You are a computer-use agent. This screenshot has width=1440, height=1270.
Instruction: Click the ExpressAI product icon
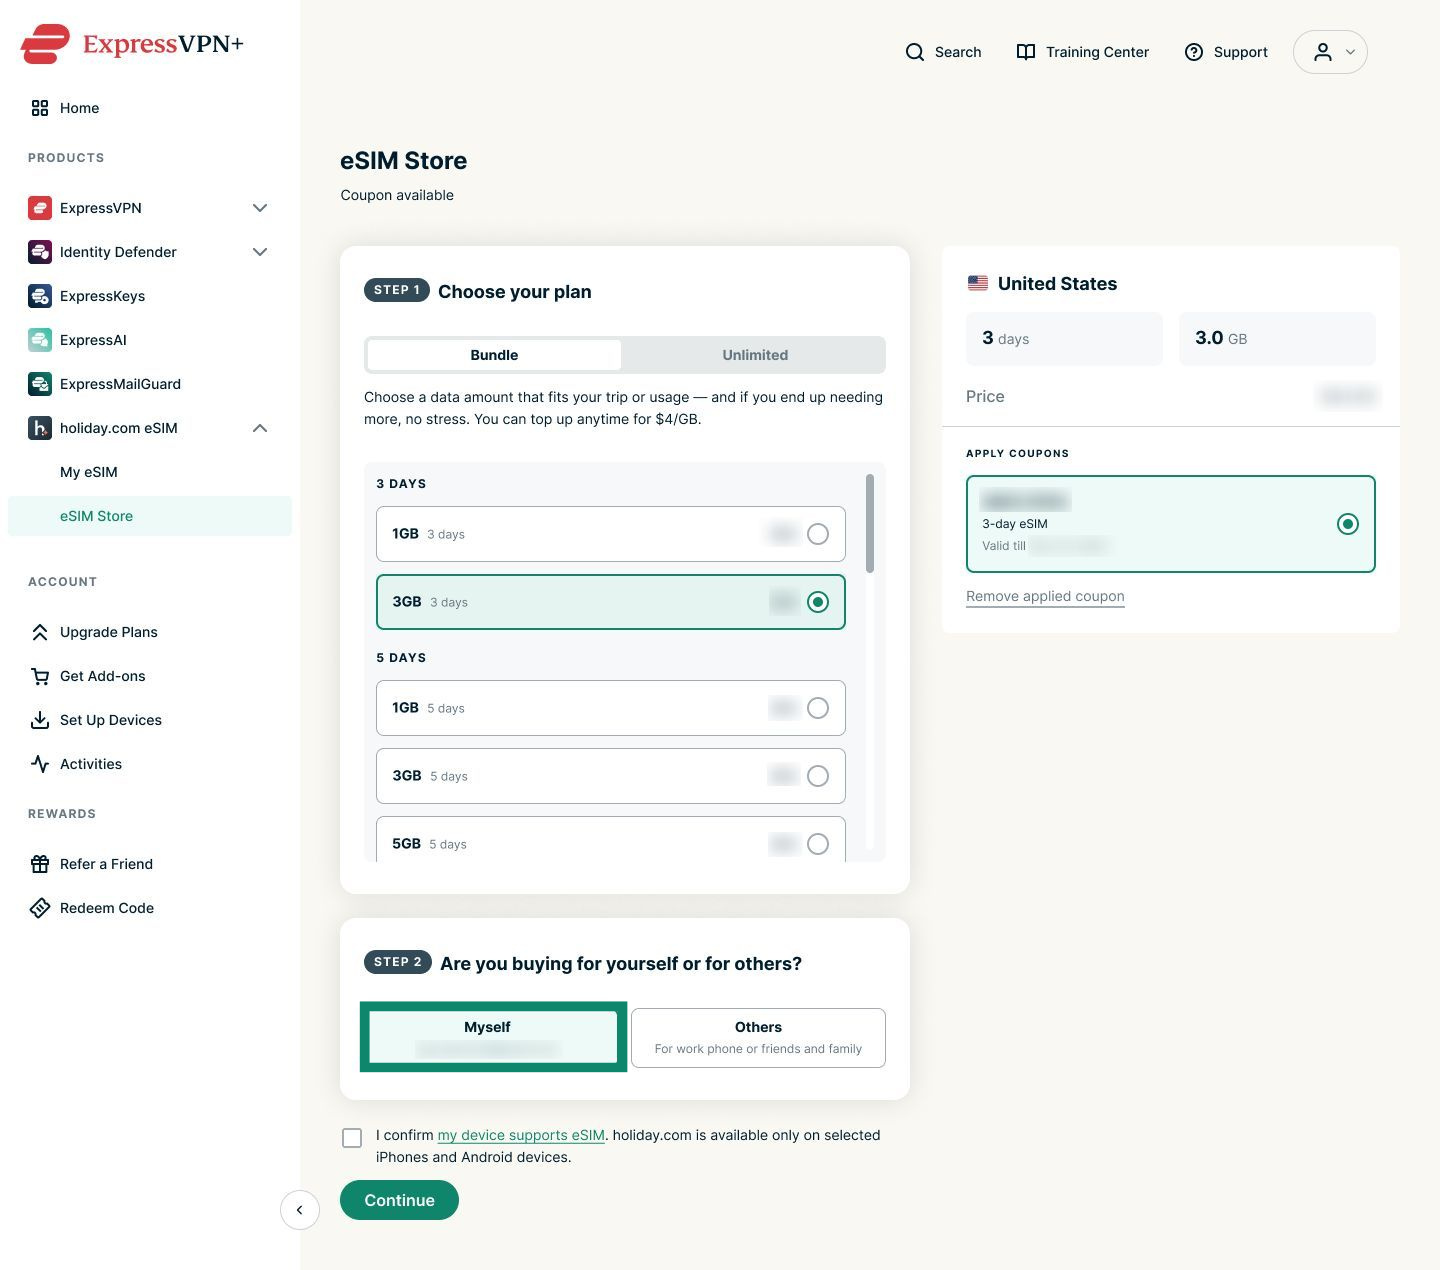click(x=40, y=340)
